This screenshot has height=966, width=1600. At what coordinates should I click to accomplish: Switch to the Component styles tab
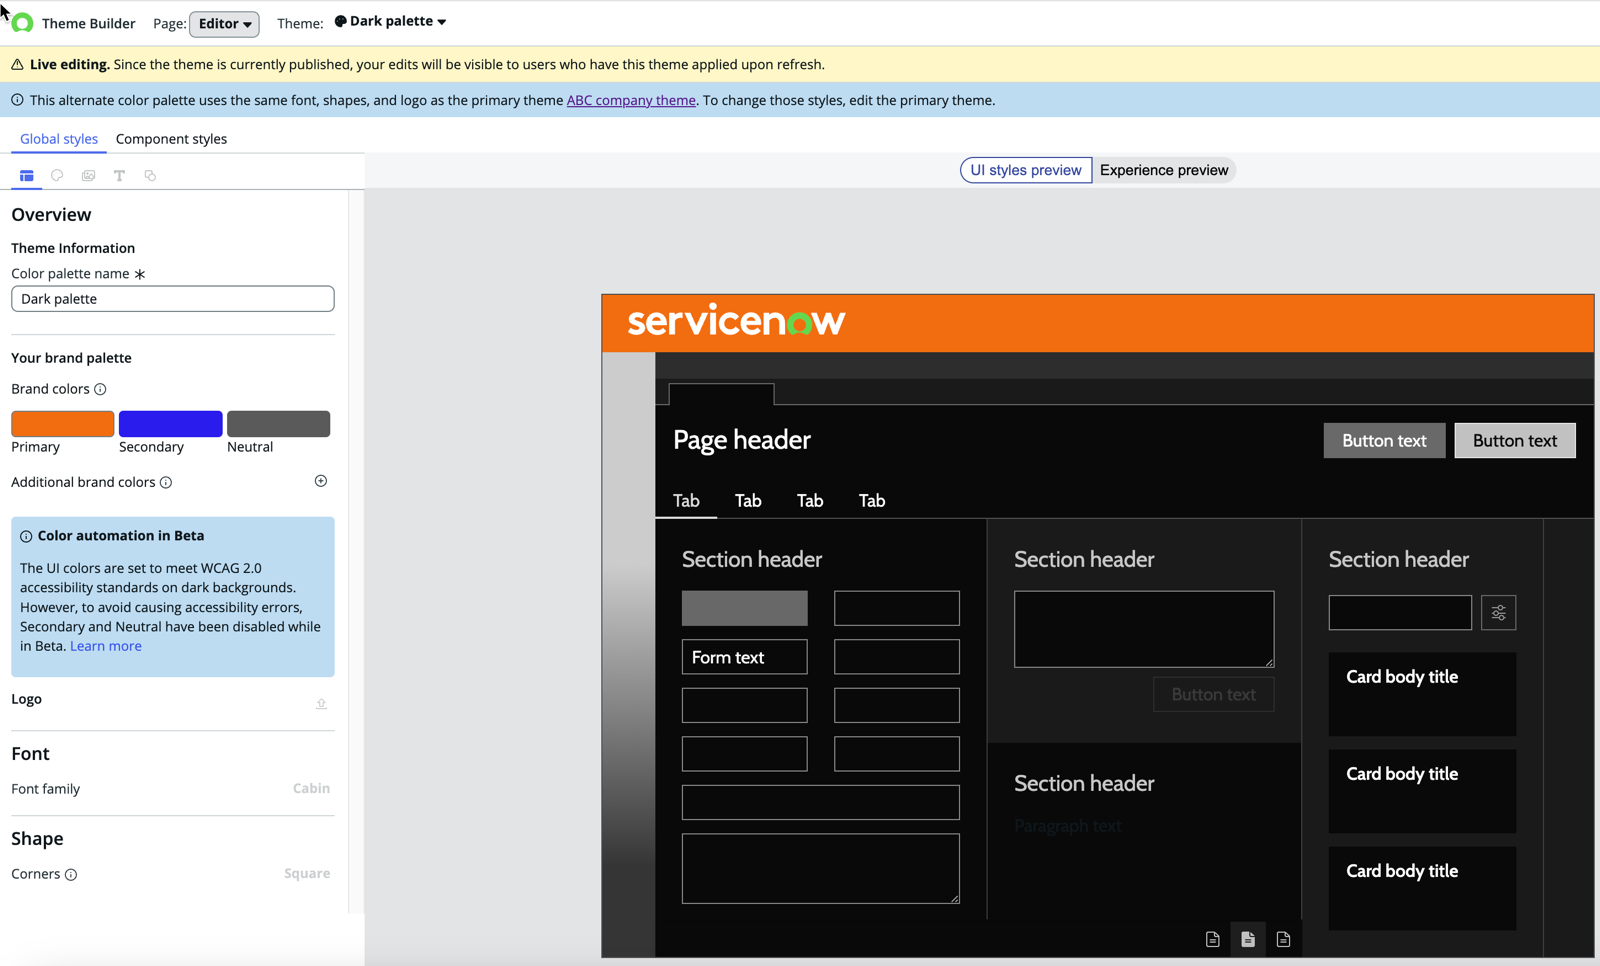coord(171,139)
